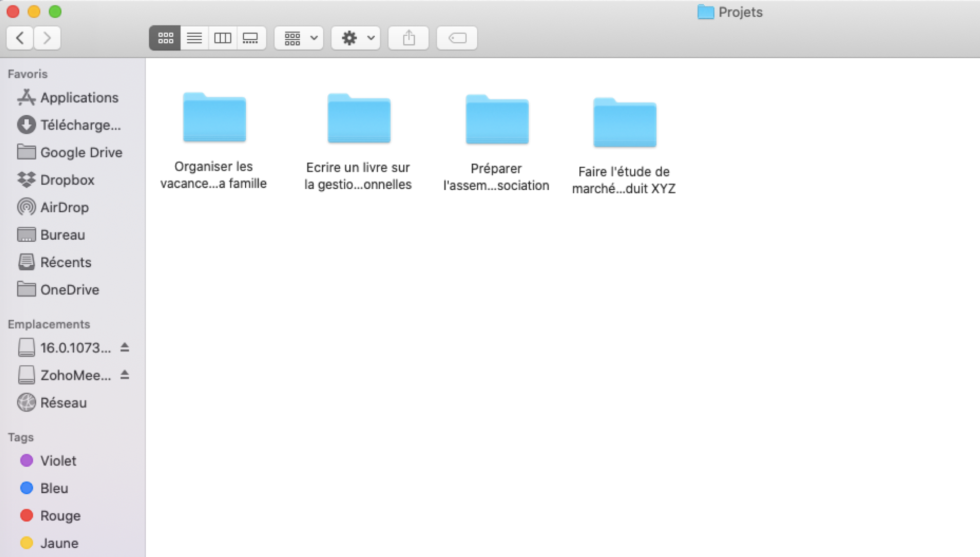The height and width of the screenshot is (557, 980).
Task: Click the Share toolbar button
Action: [408, 38]
